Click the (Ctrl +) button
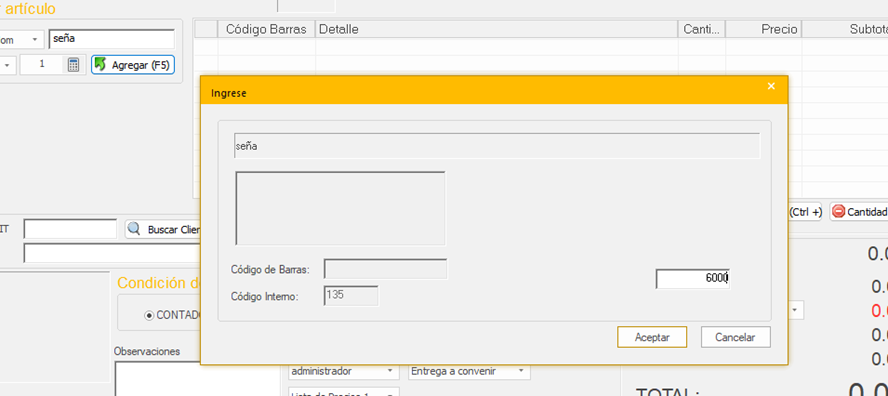This screenshot has height=396, width=888. point(804,212)
